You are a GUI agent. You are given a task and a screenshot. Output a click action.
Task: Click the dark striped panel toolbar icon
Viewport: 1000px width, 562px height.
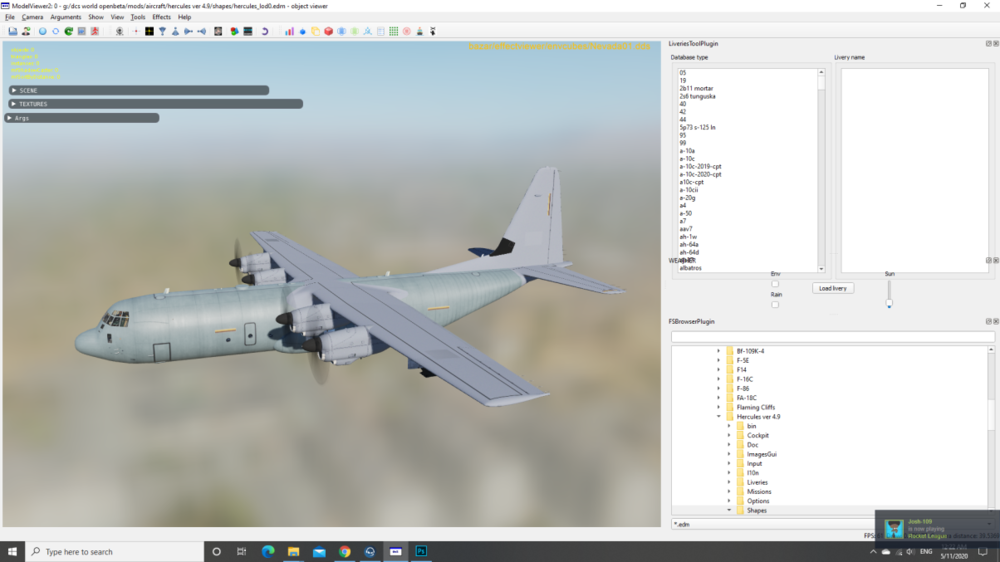coord(248,31)
